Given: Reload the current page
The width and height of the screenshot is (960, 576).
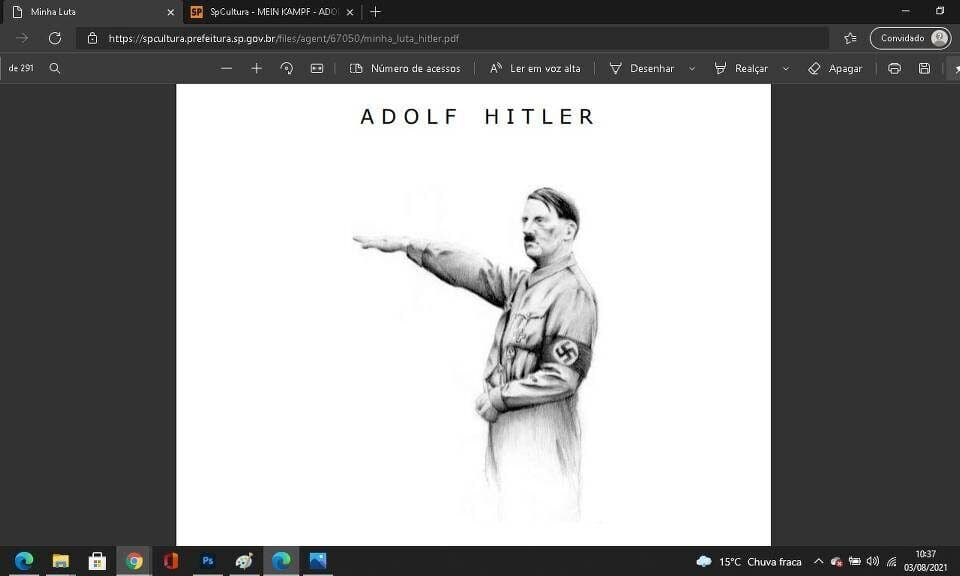Looking at the screenshot, I should [x=54, y=38].
